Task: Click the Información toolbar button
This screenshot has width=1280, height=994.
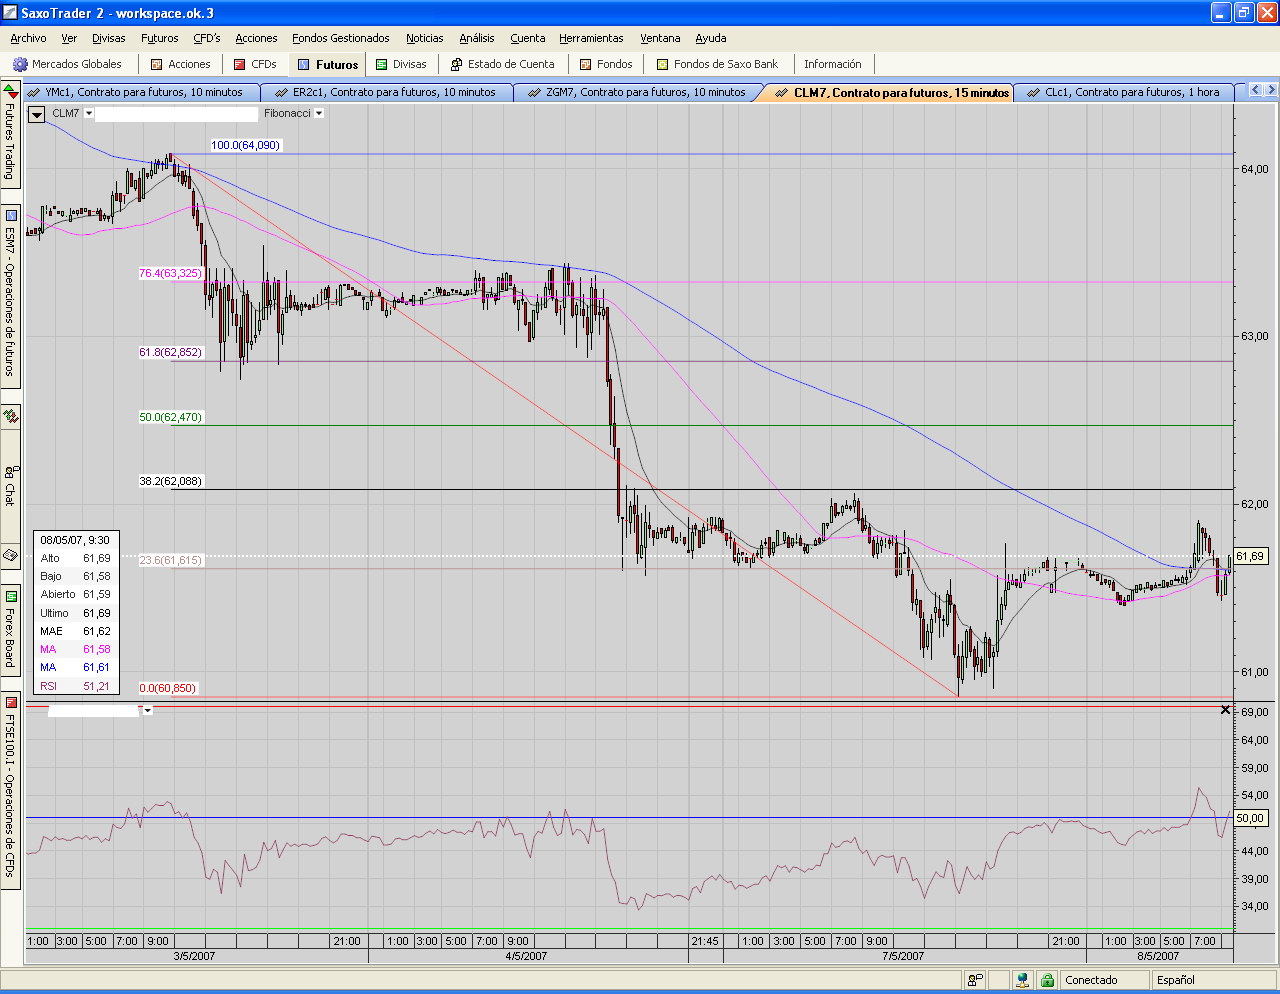Action: point(832,64)
